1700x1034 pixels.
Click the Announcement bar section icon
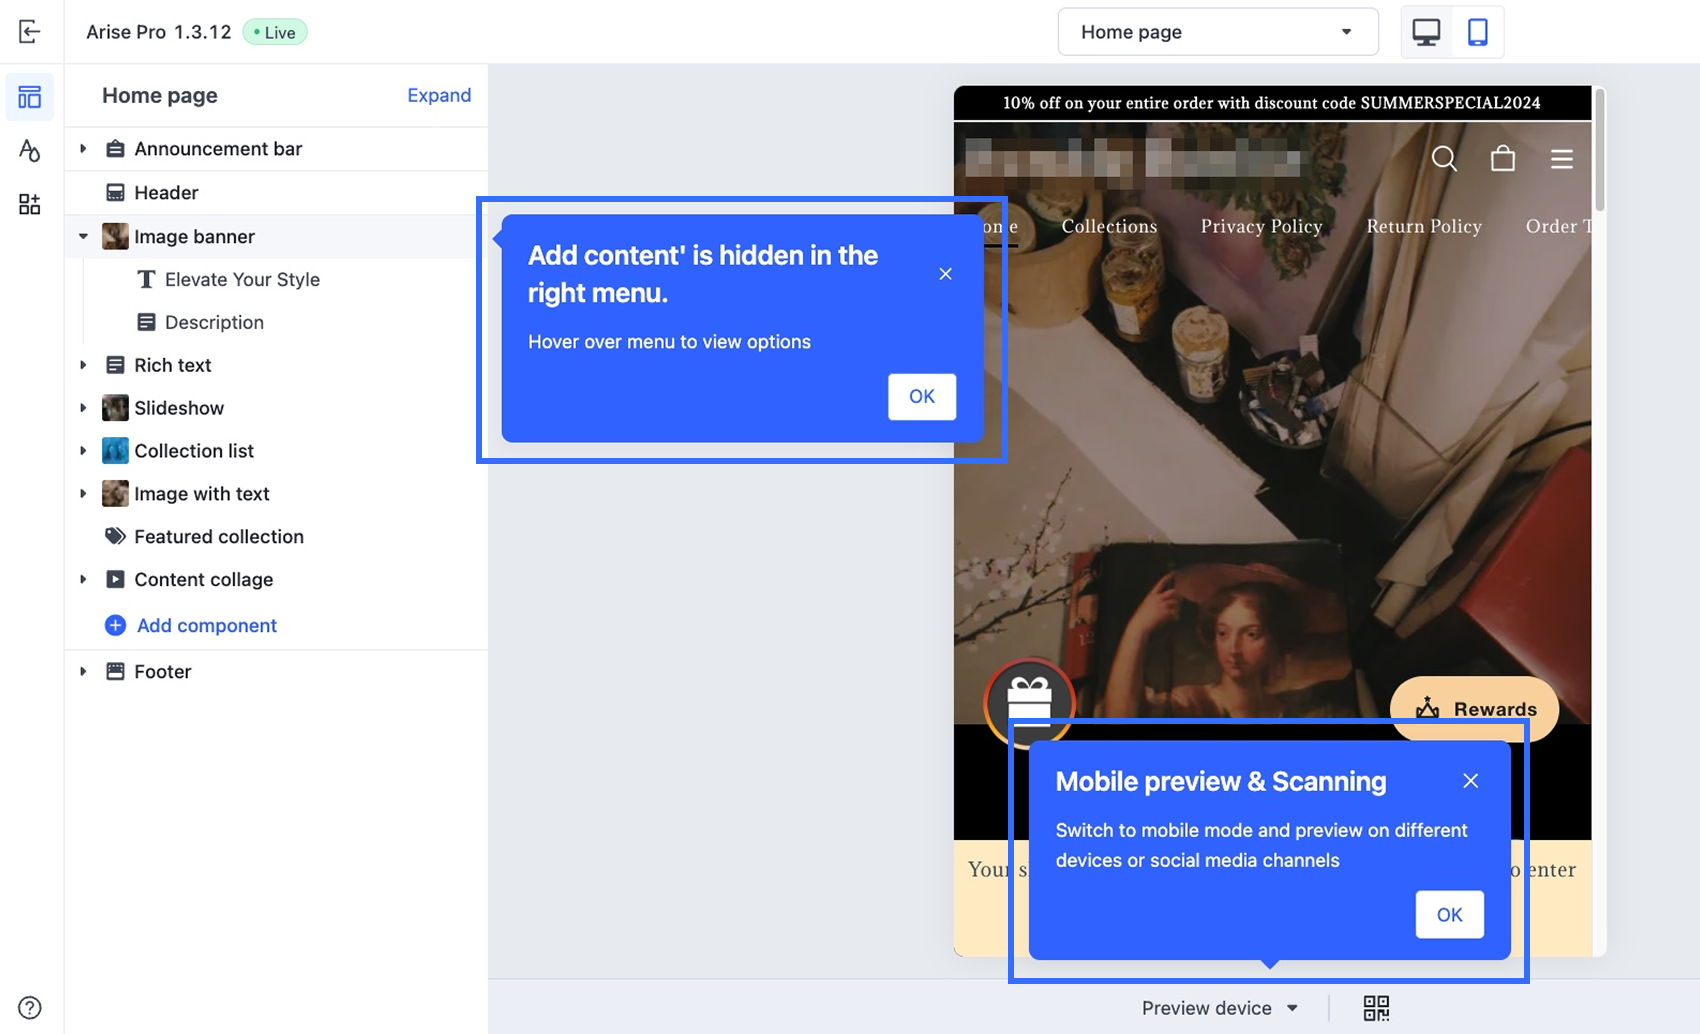point(116,149)
